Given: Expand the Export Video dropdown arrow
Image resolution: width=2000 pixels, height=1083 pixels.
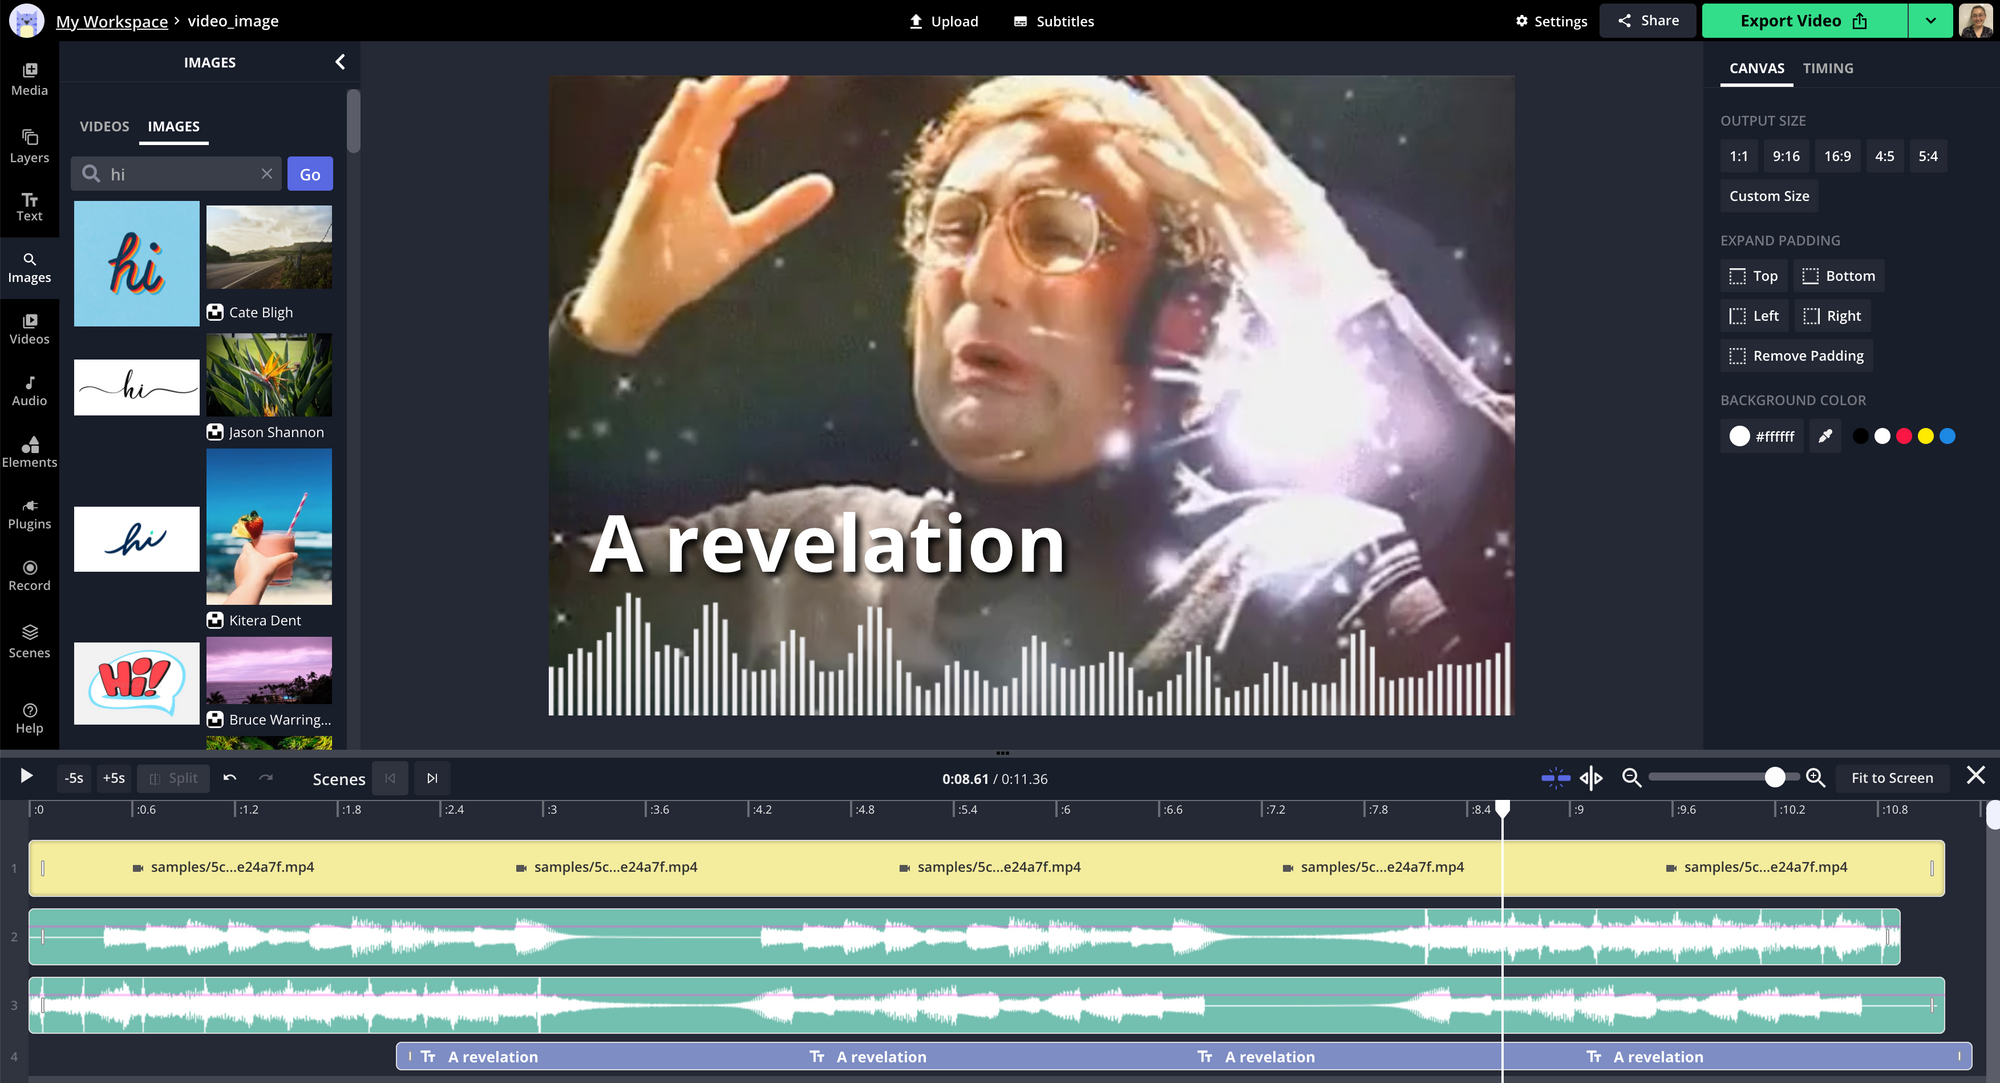Looking at the screenshot, I should [x=1930, y=21].
